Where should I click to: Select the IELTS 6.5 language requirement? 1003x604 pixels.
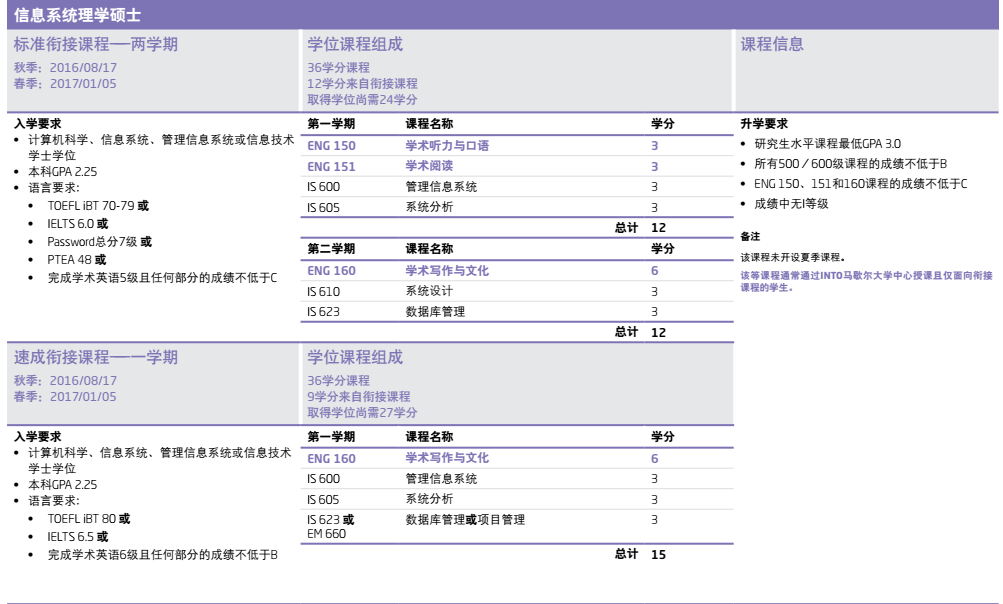(78, 537)
